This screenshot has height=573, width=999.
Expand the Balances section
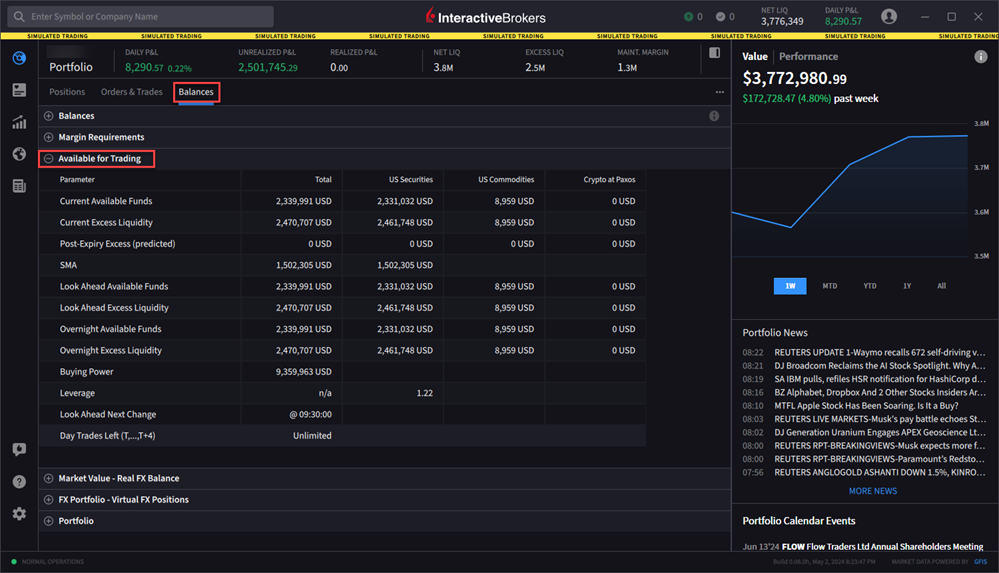pyautogui.click(x=48, y=116)
